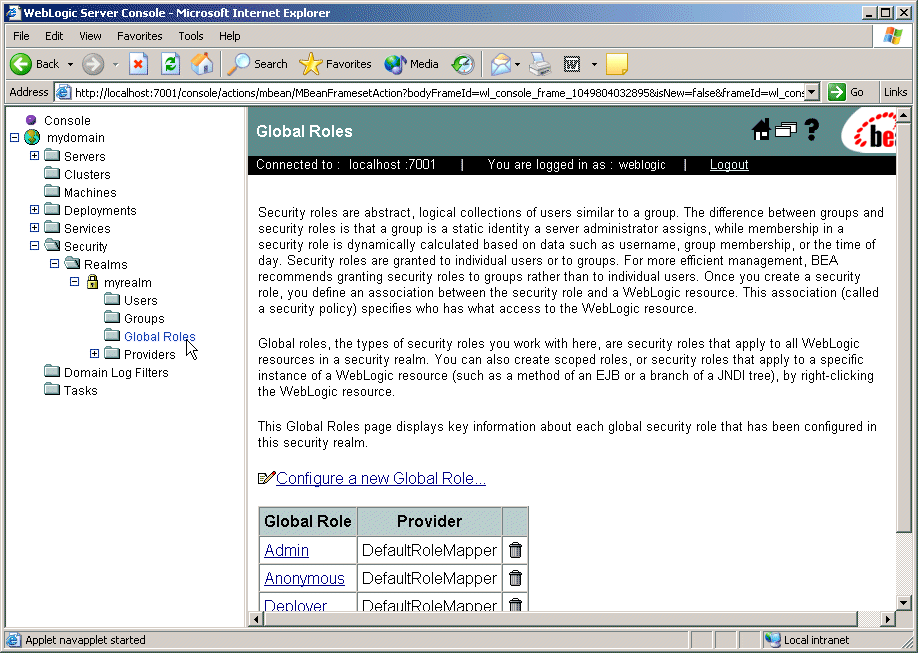Click the Logout link
Screen dimensions: 918x653
[x=729, y=165]
